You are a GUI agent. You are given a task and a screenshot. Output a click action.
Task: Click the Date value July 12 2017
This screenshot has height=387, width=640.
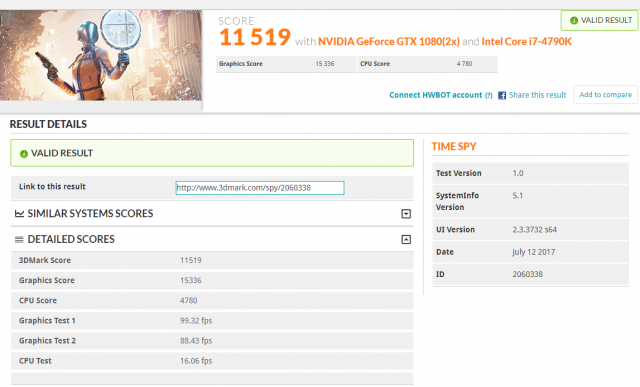coord(534,252)
